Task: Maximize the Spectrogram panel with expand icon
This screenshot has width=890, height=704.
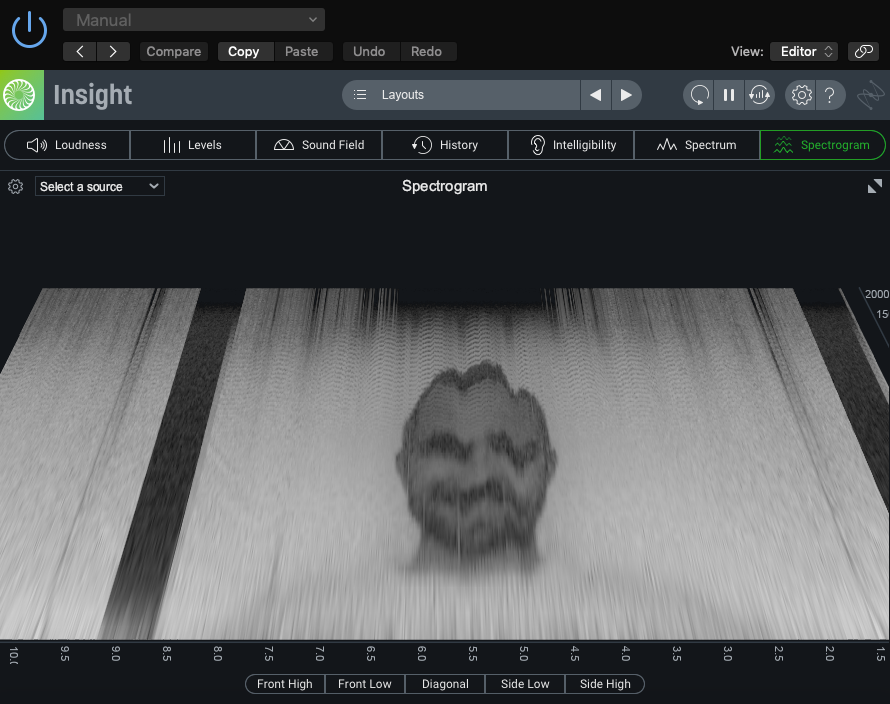Action: pyautogui.click(x=875, y=186)
